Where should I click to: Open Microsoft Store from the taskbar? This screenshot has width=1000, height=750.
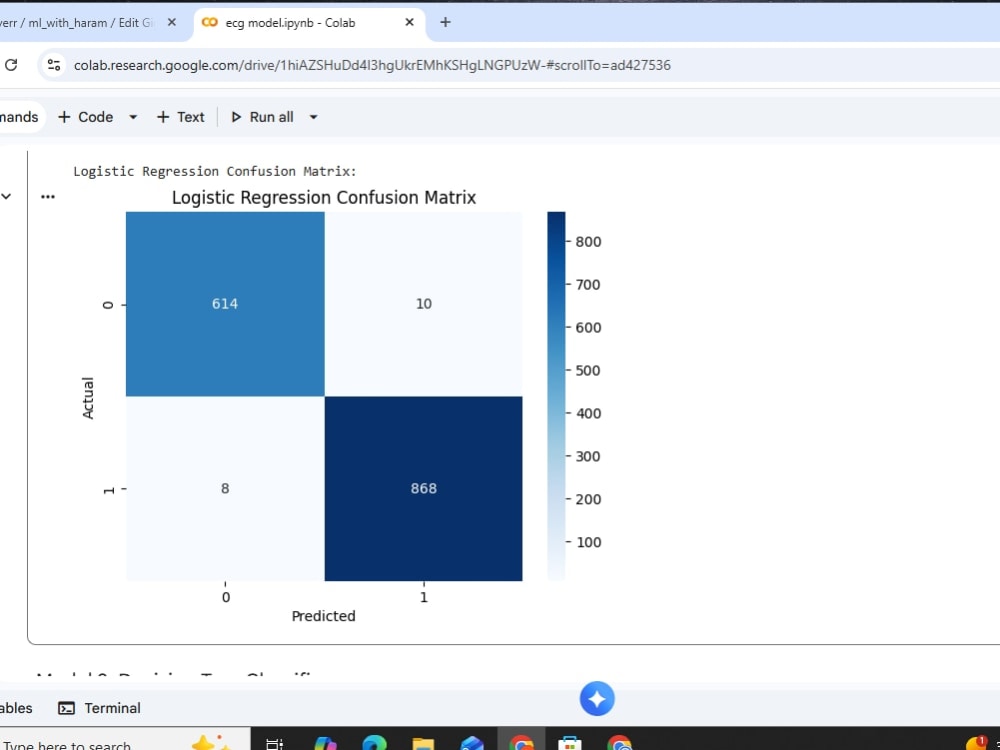click(x=570, y=744)
